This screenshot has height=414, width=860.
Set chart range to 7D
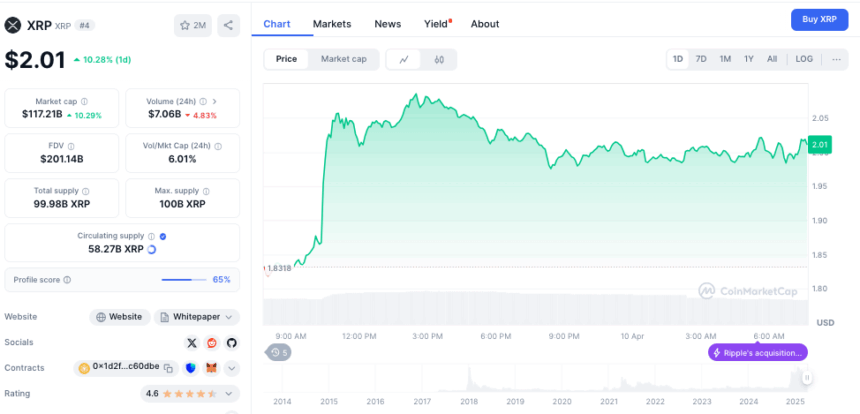(x=701, y=59)
